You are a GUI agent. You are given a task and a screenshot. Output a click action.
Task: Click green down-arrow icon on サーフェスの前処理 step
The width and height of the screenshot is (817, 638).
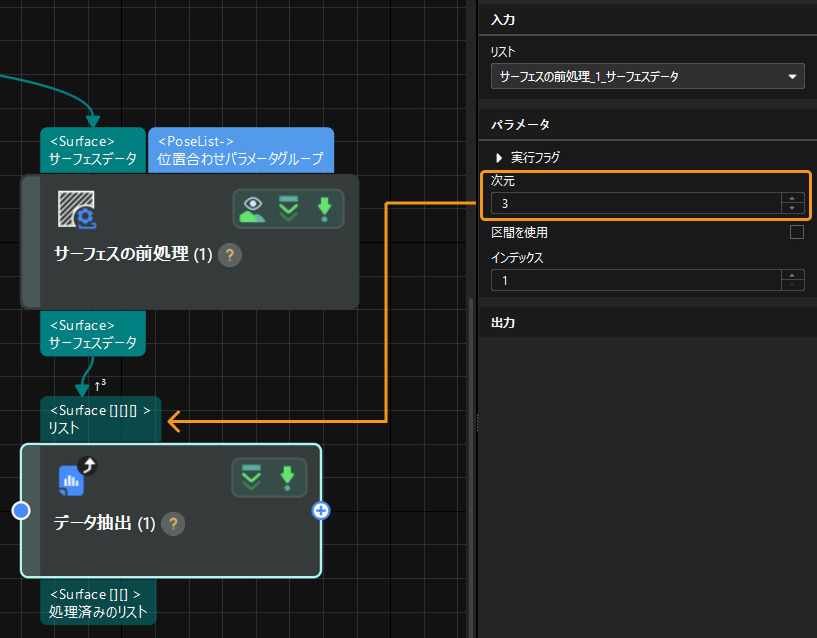pyautogui.click(x=324, y=209)
